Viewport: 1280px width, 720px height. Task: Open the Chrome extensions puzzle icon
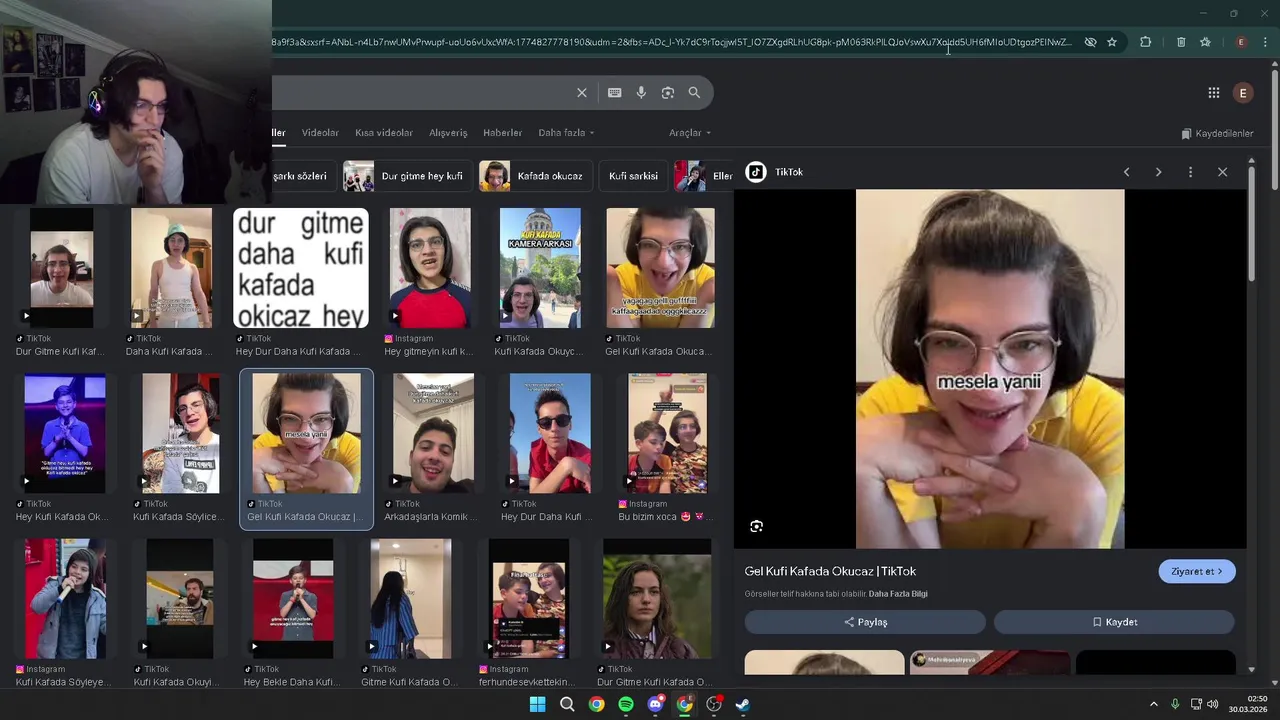point(1146,42)
